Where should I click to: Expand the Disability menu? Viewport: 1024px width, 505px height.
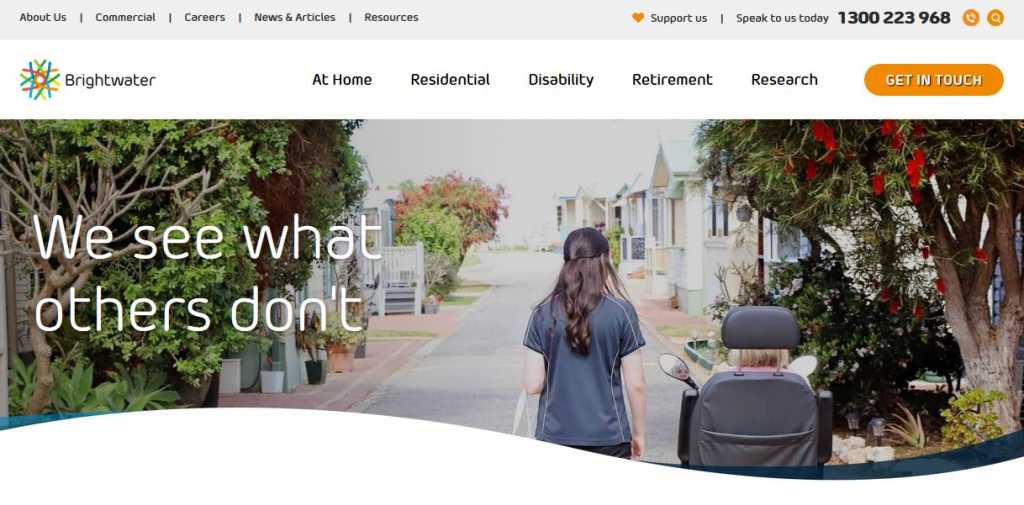pyautogui.click(x=561, y=80)
